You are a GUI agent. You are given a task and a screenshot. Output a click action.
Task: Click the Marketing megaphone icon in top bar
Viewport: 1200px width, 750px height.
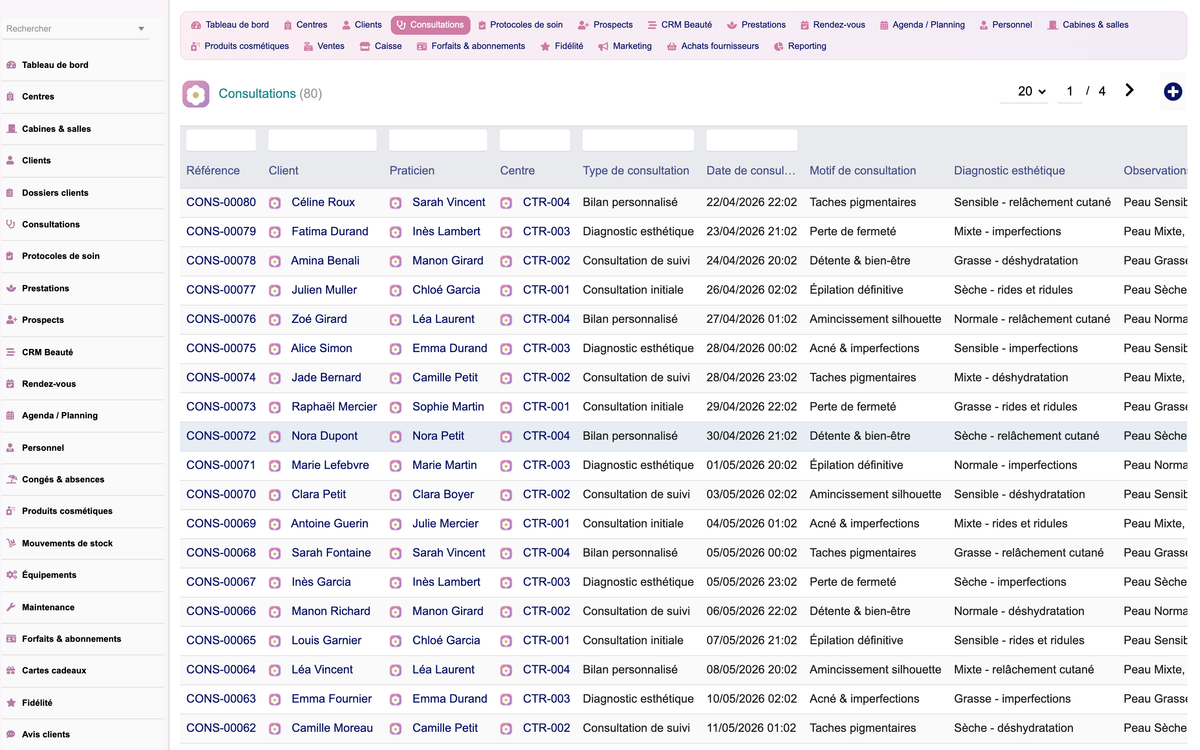603,46
